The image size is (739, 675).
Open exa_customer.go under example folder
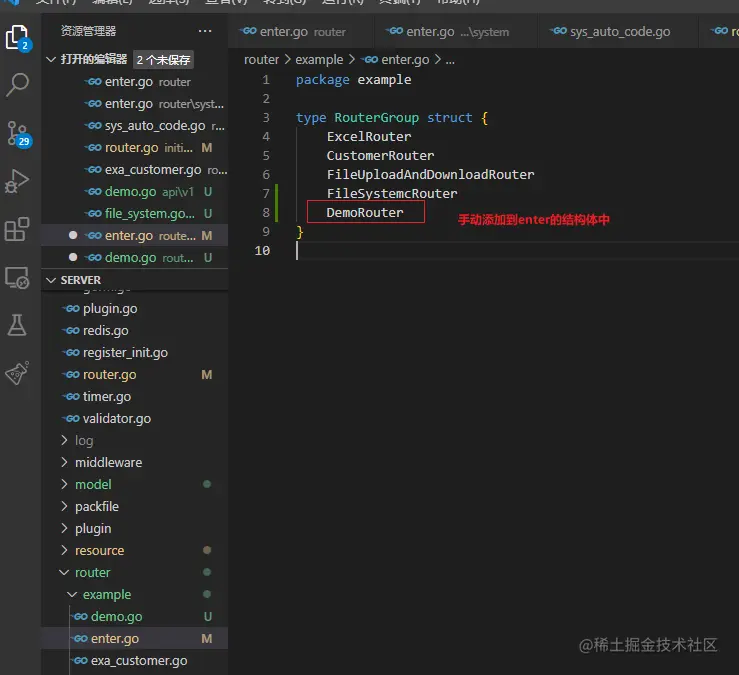click(134, 661)
